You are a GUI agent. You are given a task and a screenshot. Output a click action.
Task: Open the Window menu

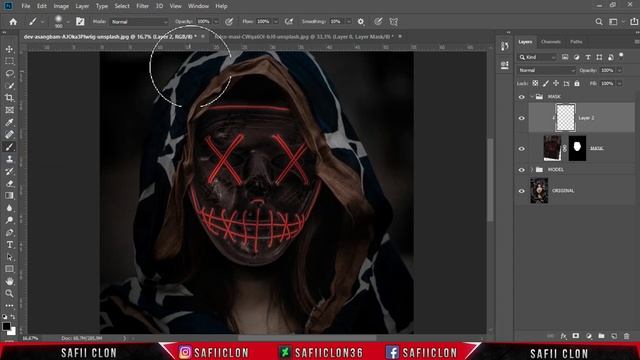[x=198, y=6]
